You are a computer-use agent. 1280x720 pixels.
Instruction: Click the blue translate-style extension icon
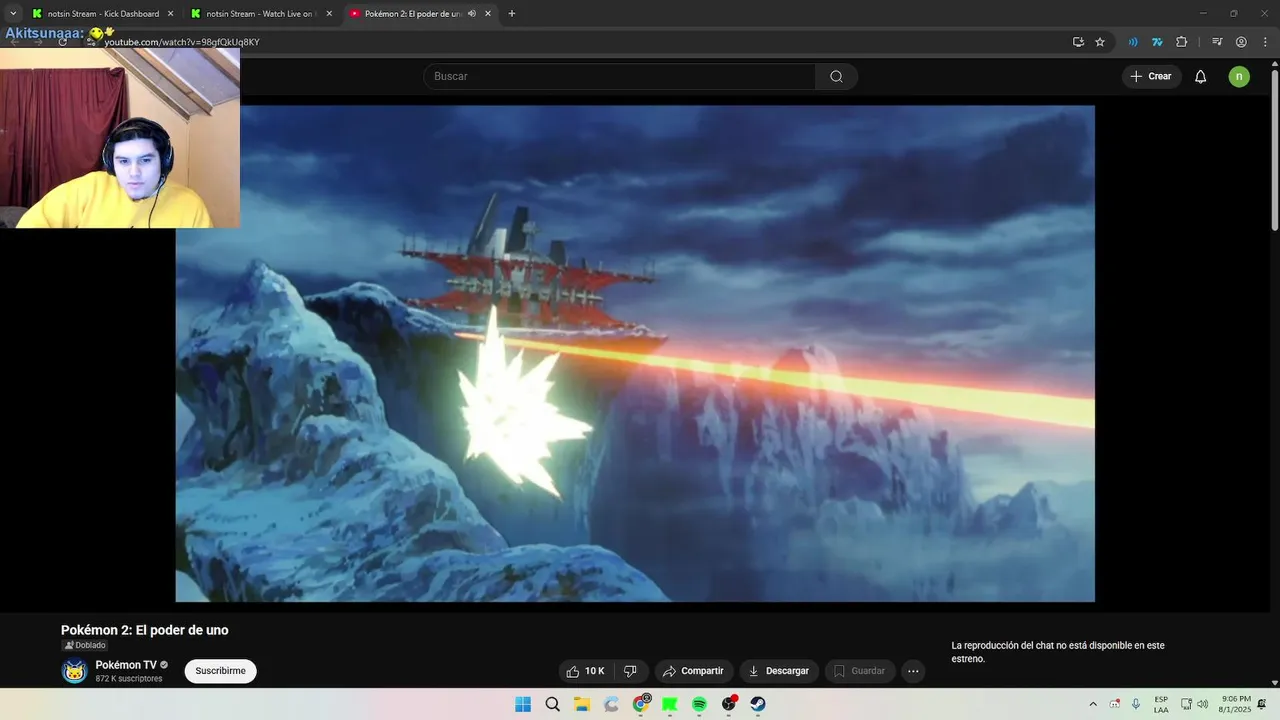[1157, 42]
